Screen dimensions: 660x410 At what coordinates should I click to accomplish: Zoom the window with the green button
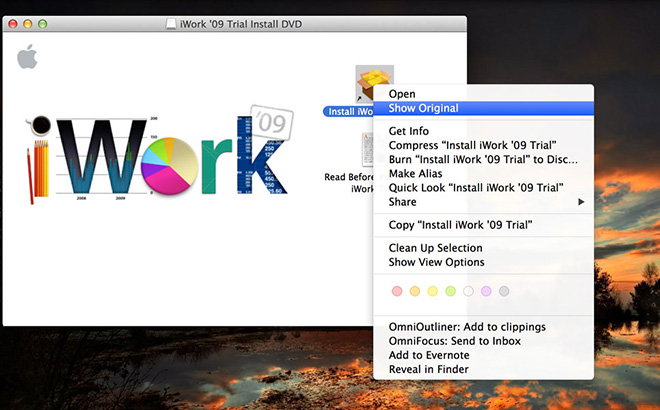(43, 24)
